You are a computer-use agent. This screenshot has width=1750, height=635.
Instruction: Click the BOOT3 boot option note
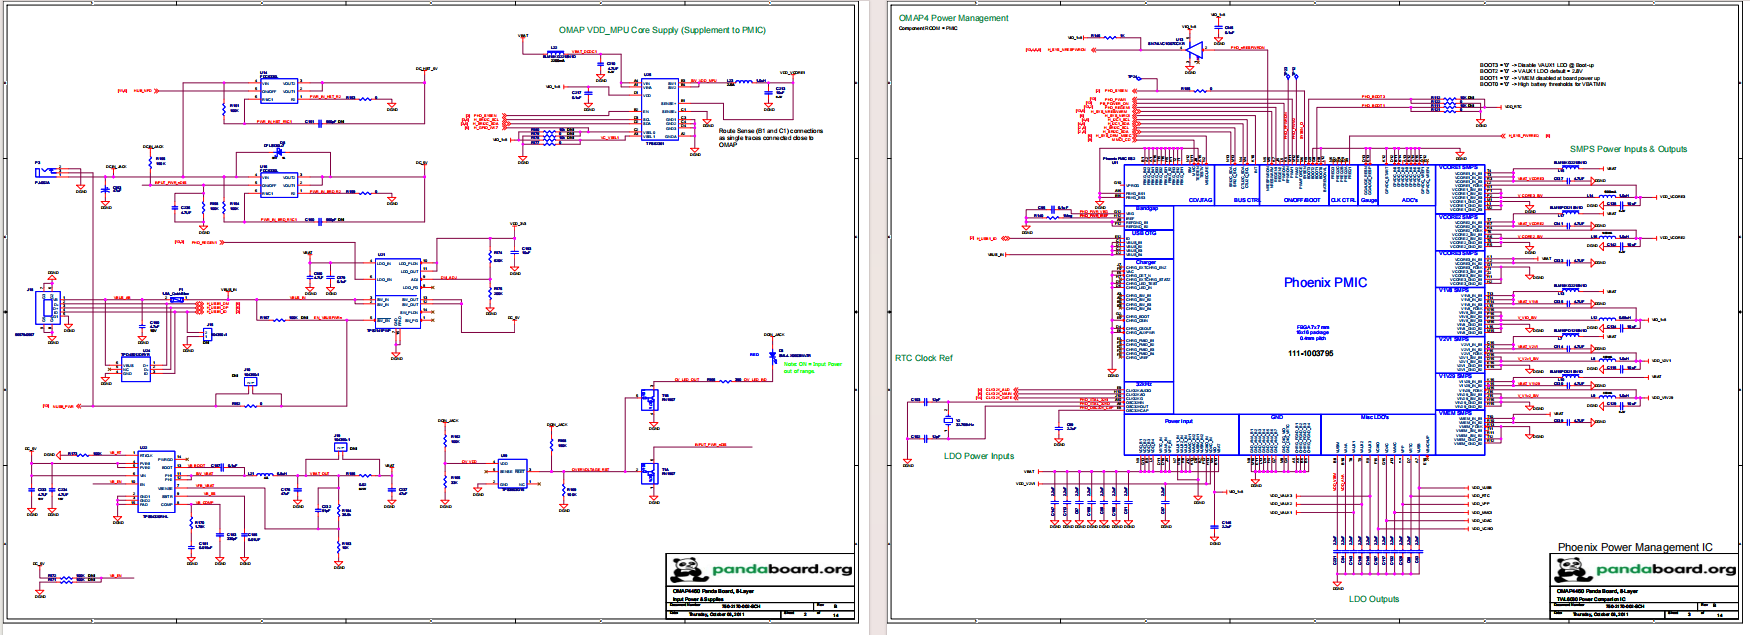pos(1537,65)
